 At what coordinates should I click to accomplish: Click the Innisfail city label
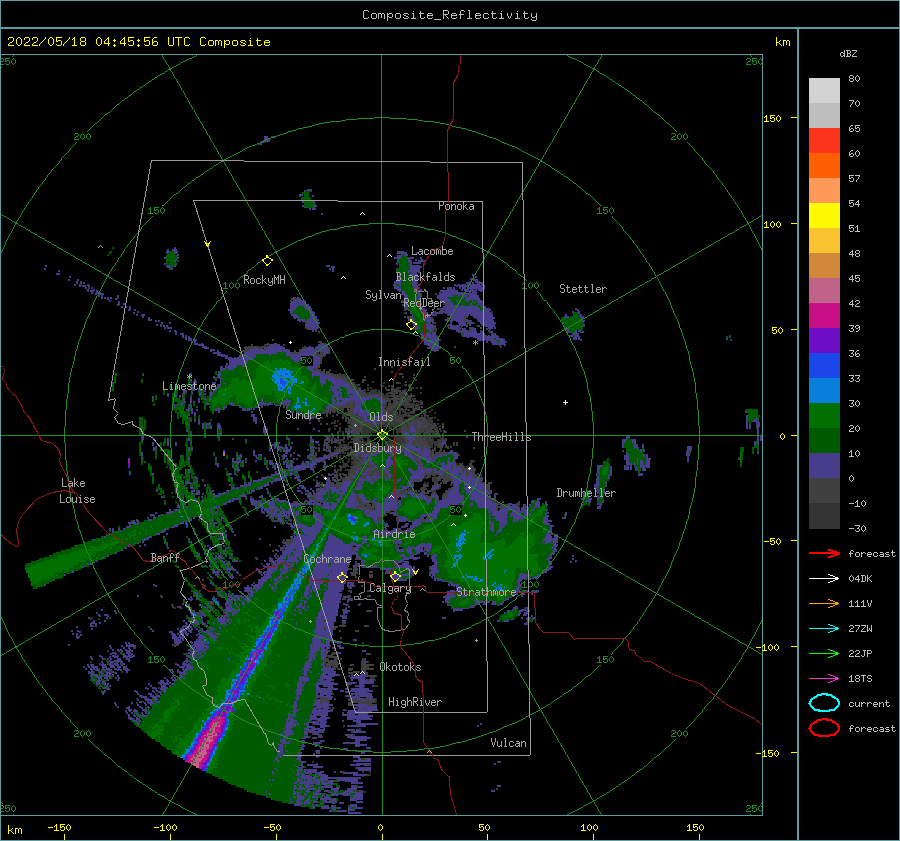tap(404, 362)
